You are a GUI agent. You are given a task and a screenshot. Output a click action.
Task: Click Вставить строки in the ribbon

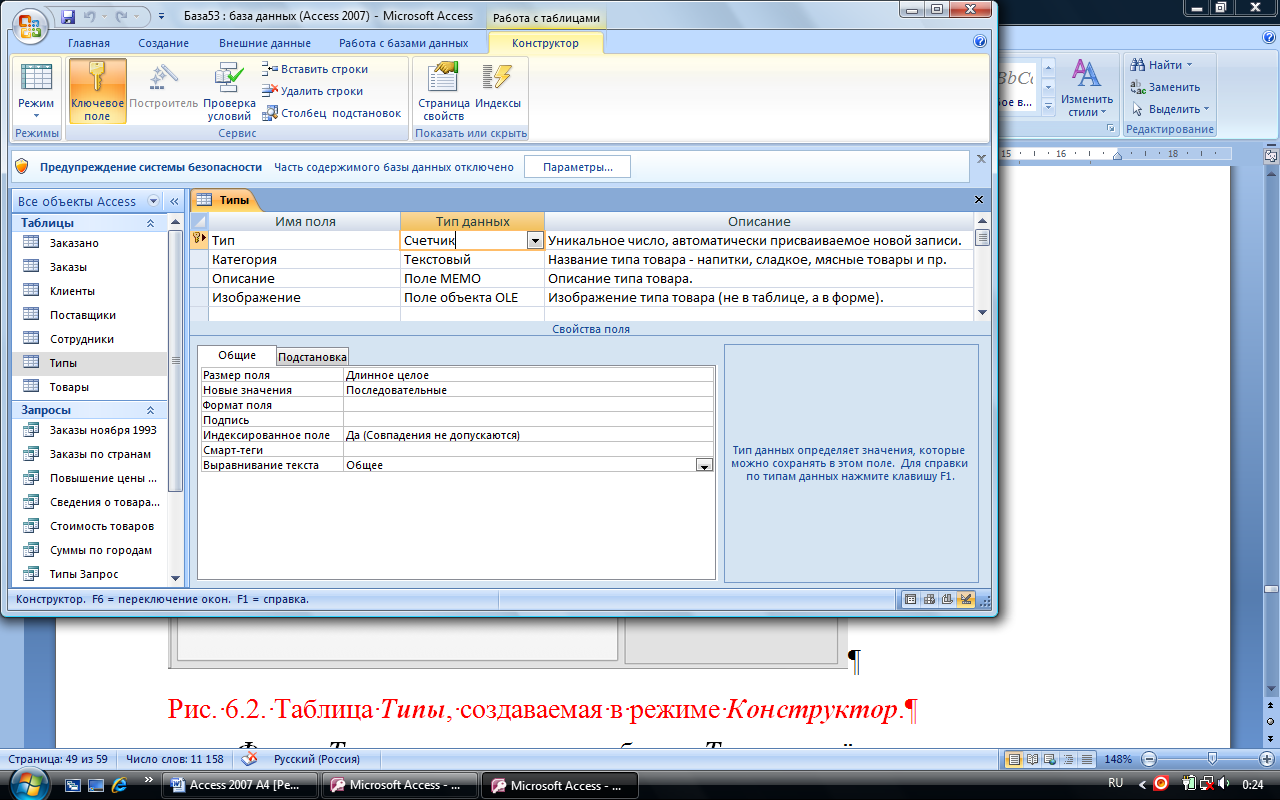(315, 69)
